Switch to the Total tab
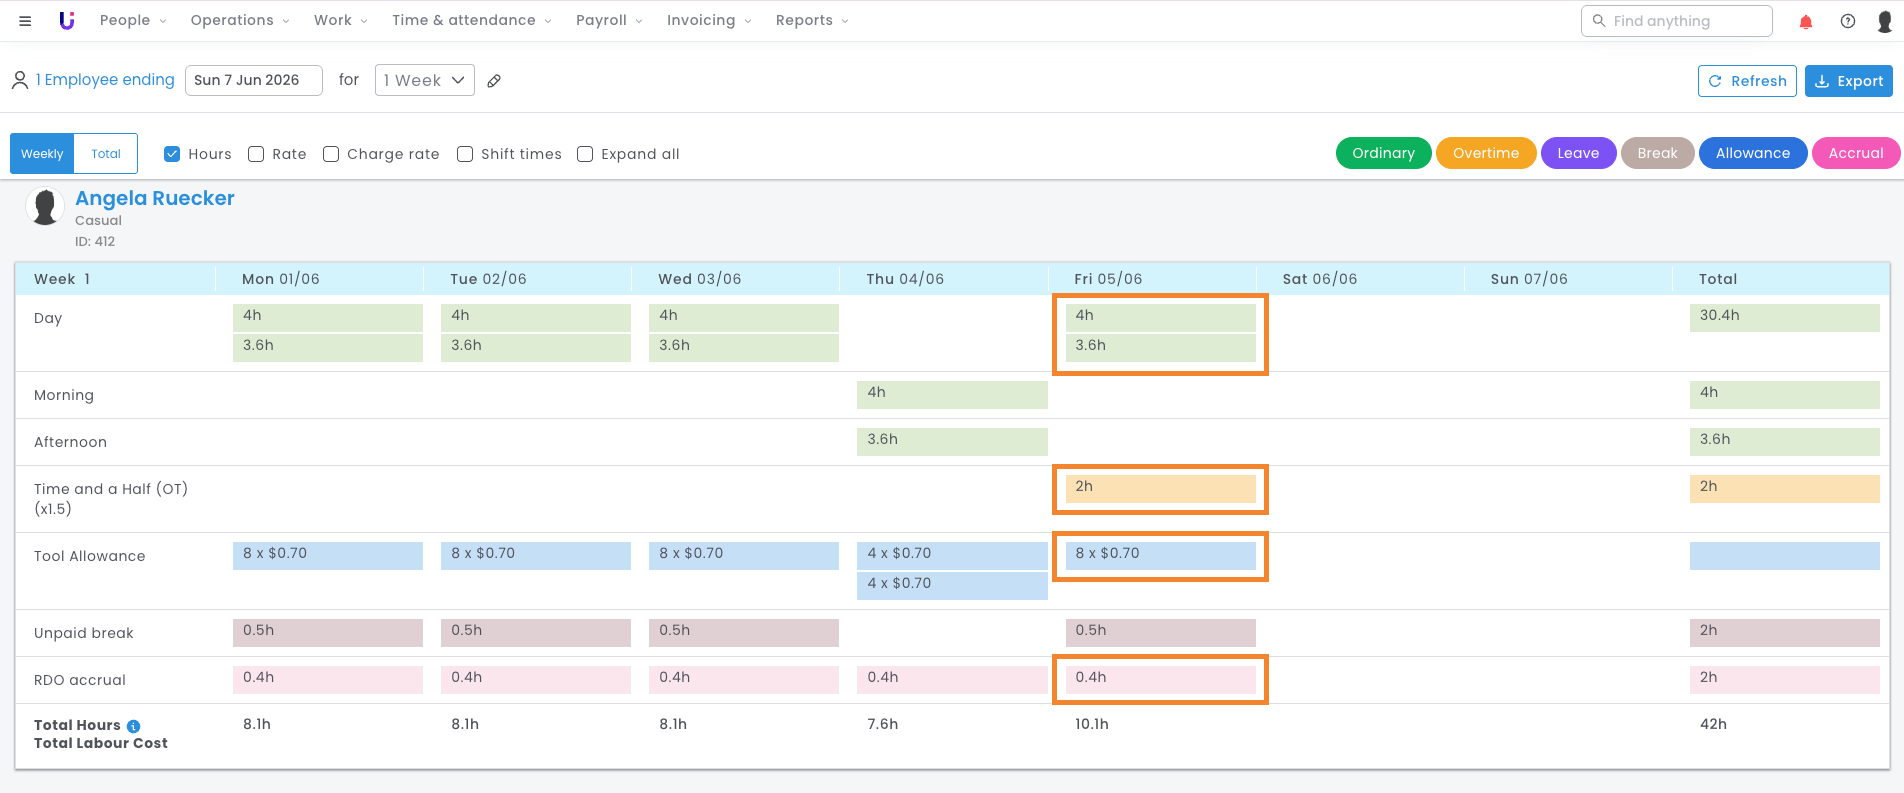This screenshot has height=793, width=1904. 106,154
